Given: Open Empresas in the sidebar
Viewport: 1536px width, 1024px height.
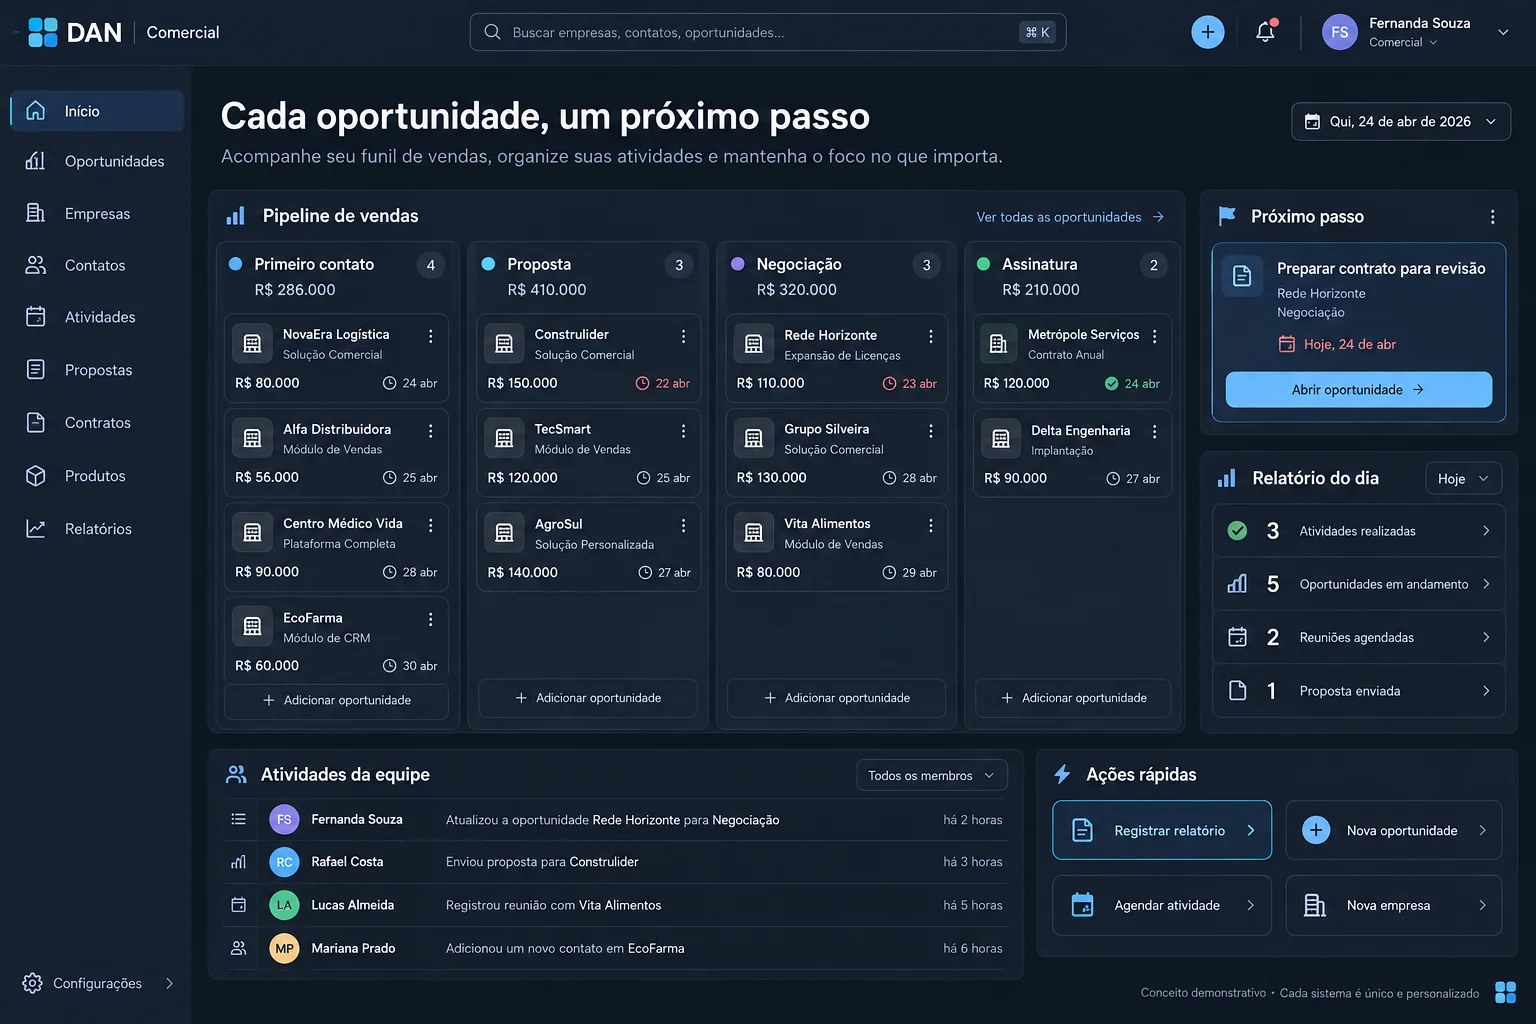Looking at the screenshot, I should coord(97,213).
